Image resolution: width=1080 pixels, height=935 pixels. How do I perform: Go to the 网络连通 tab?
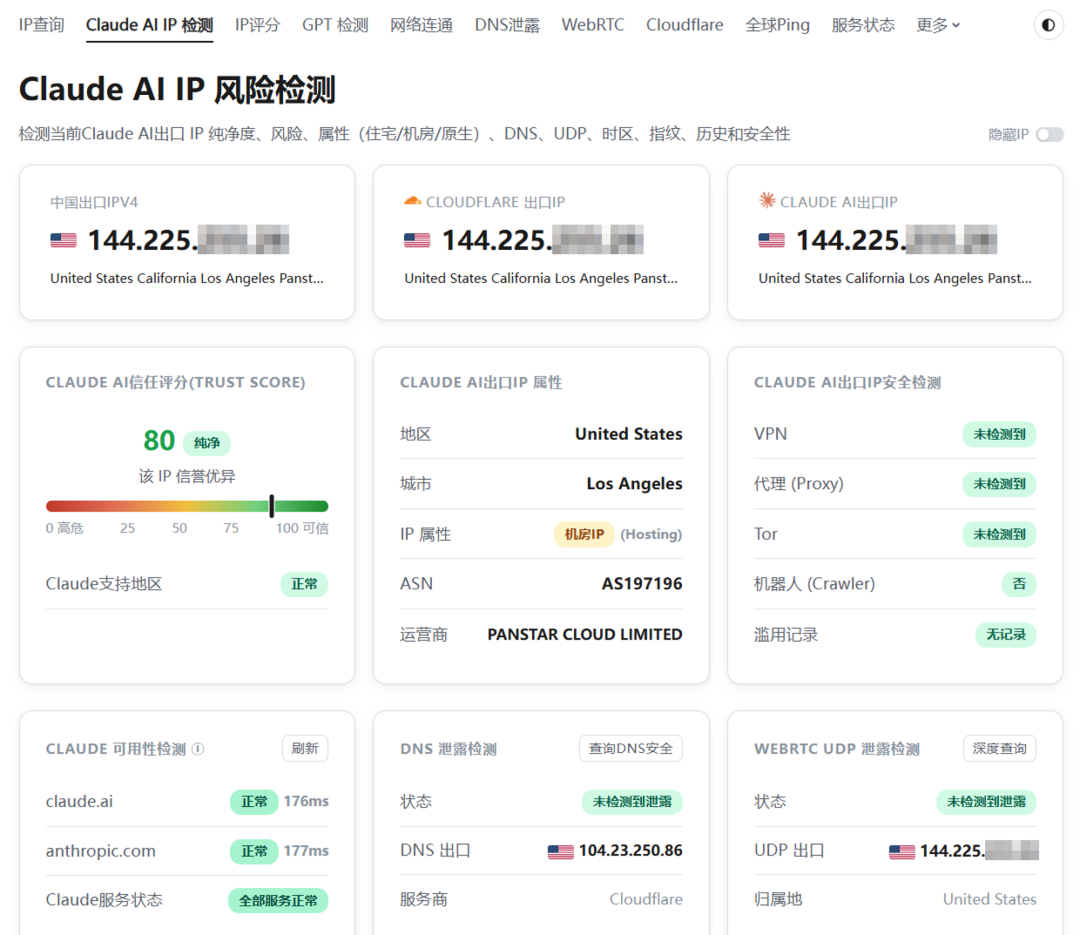tap(422, 25)
